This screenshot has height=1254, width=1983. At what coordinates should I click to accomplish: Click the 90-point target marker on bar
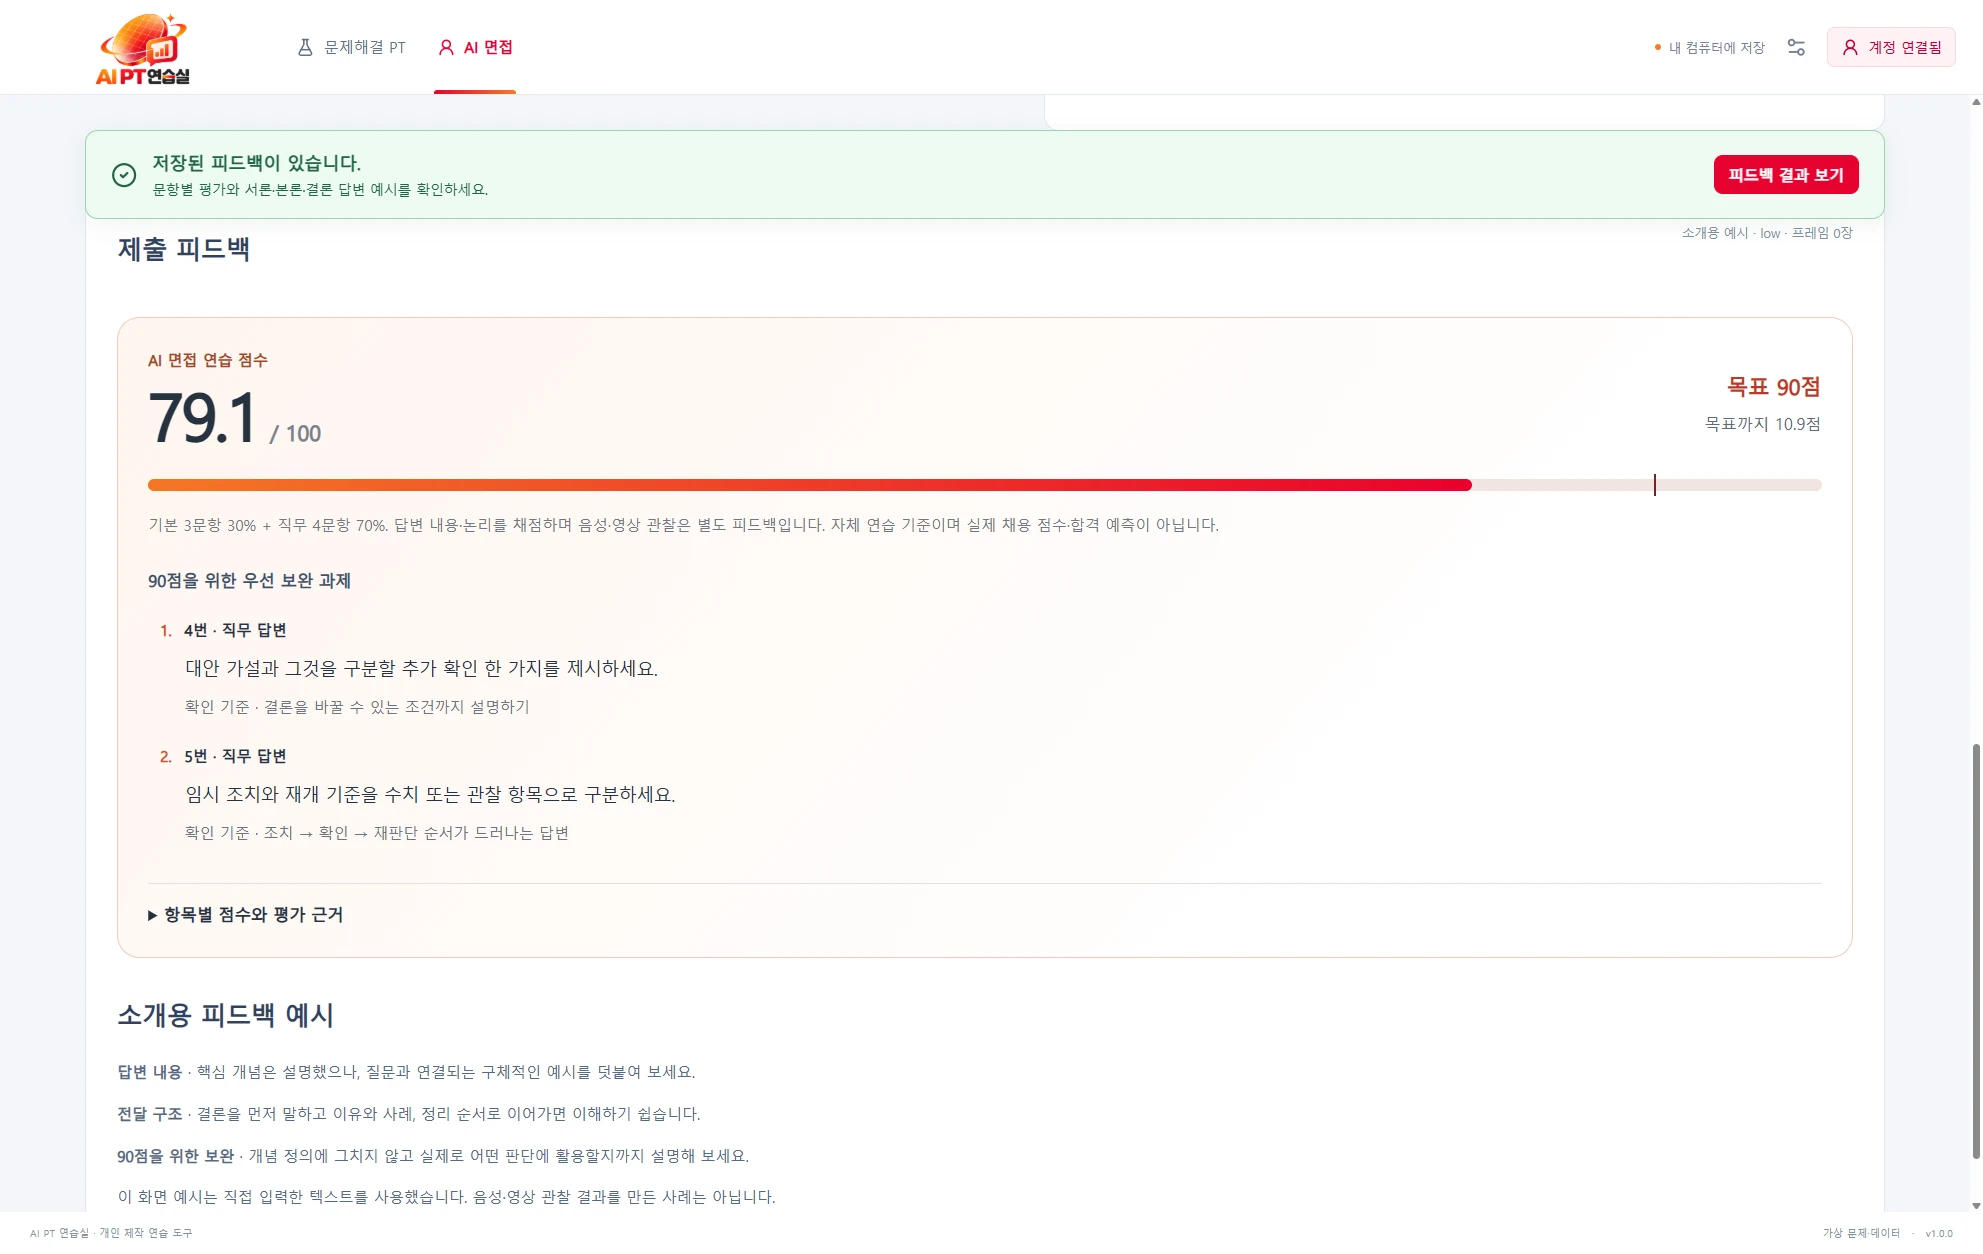(1655, 485)
